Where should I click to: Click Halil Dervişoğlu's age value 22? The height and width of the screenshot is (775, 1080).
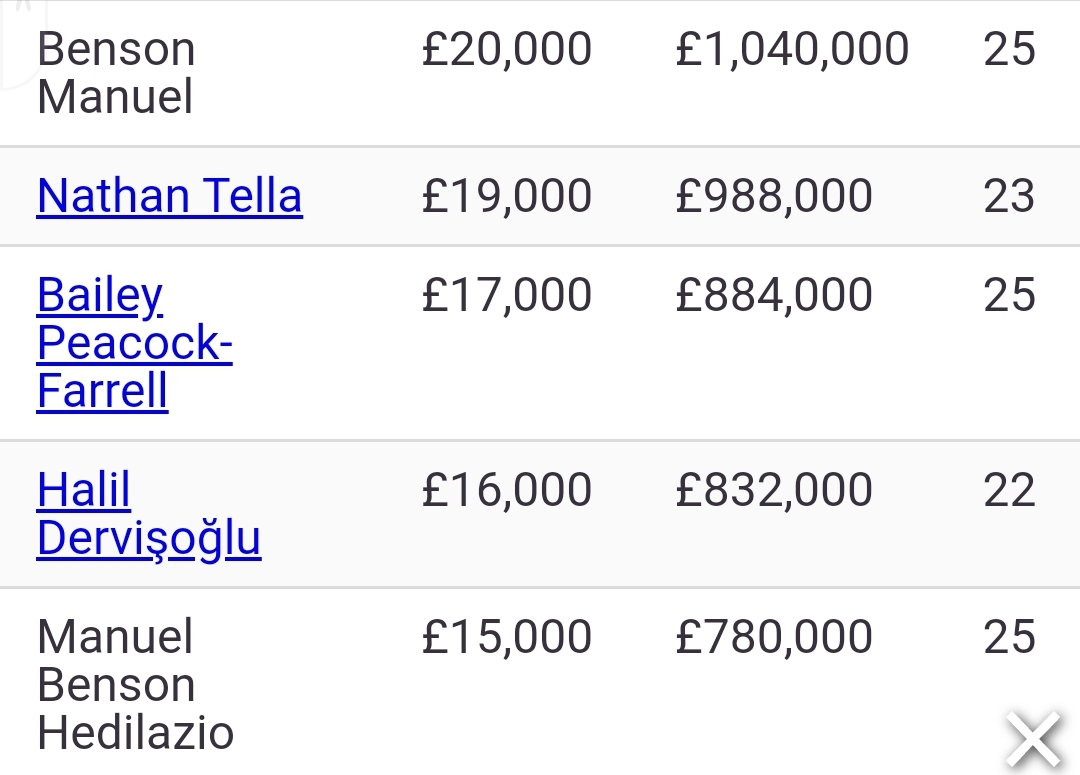pyautogui.click(x=1009, y=490)
